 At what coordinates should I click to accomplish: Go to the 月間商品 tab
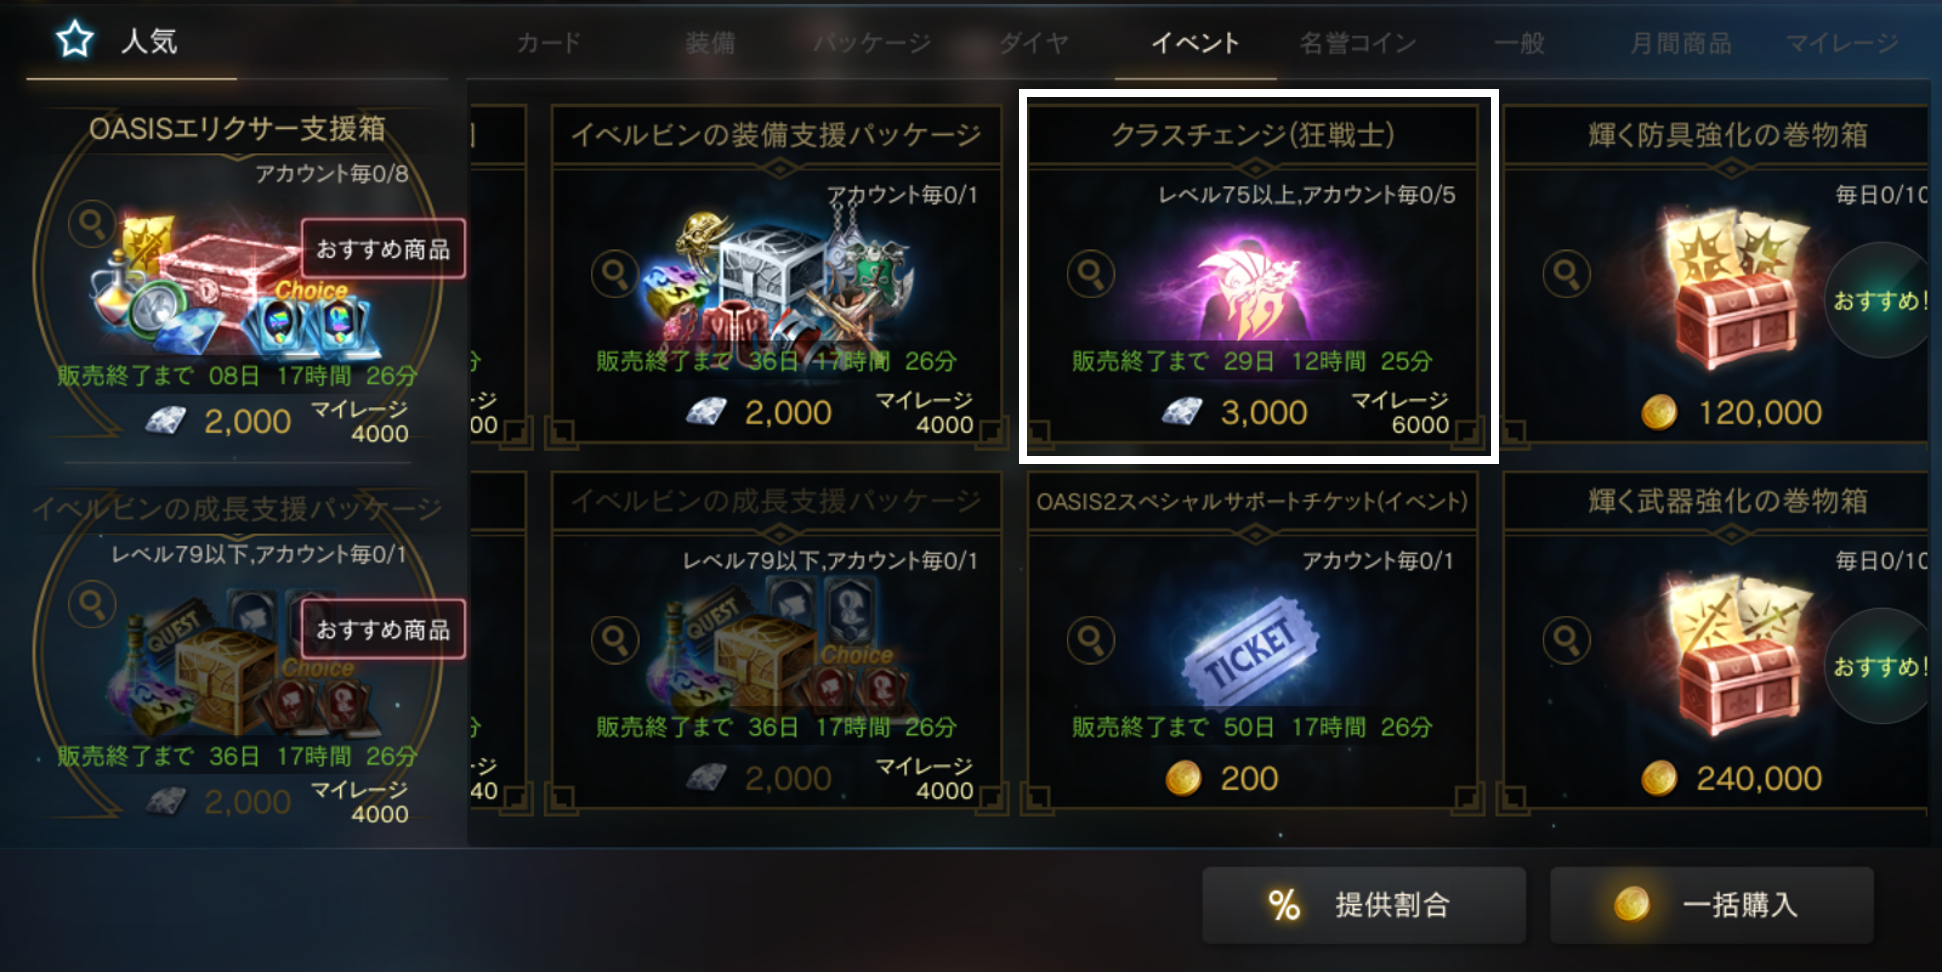coord(1681,43)
